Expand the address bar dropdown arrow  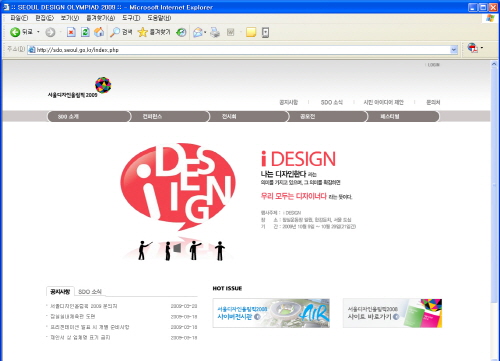coord(454,50)
